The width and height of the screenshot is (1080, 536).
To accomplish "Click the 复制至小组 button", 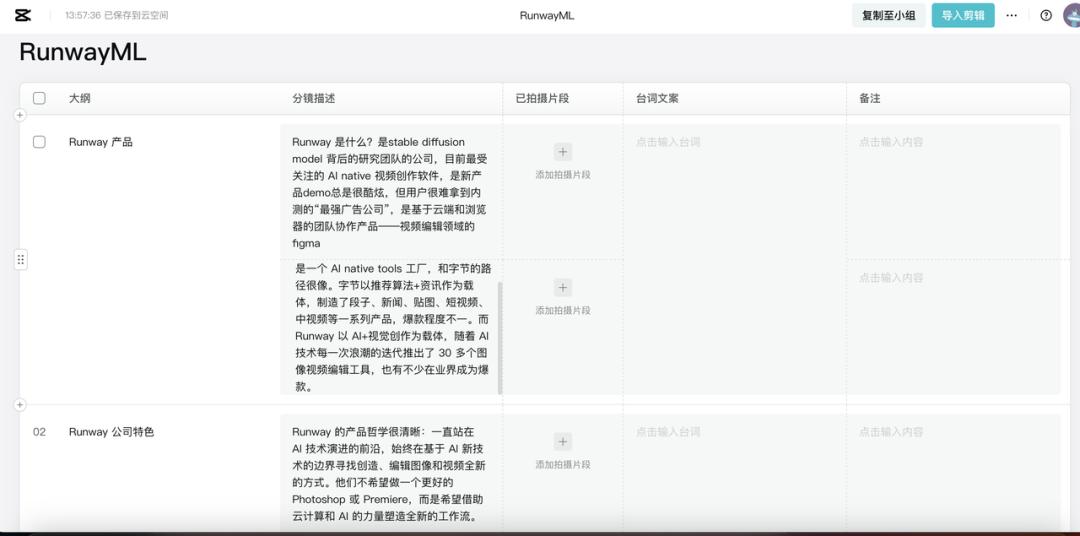I will (889, 15).
